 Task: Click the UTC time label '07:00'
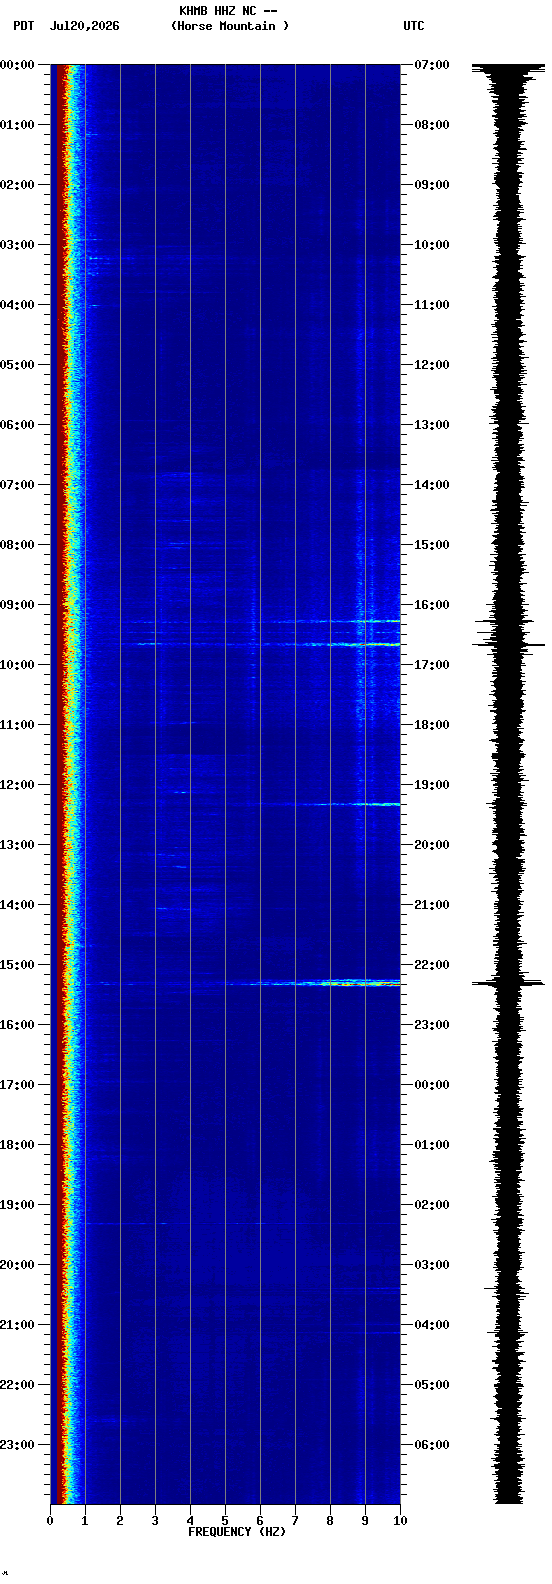click(432, 65)
